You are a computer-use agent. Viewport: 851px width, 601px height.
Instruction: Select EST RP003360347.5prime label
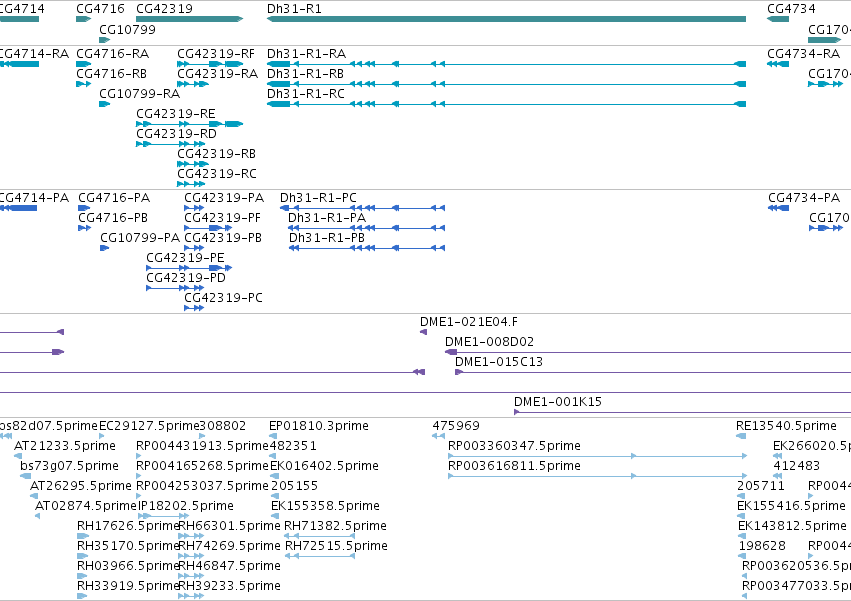515,446
